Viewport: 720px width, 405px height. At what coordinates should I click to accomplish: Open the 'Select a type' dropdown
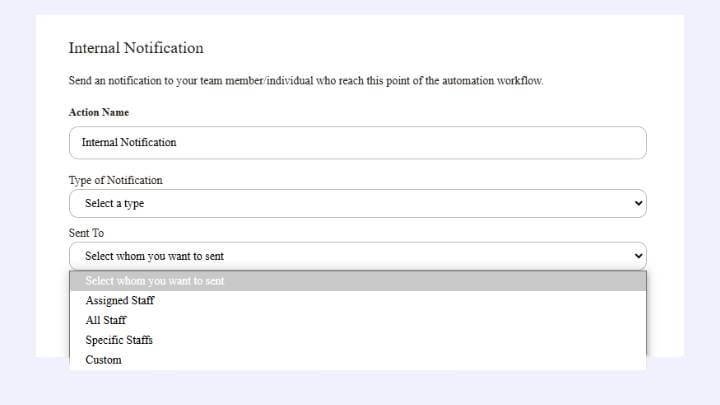357,204
